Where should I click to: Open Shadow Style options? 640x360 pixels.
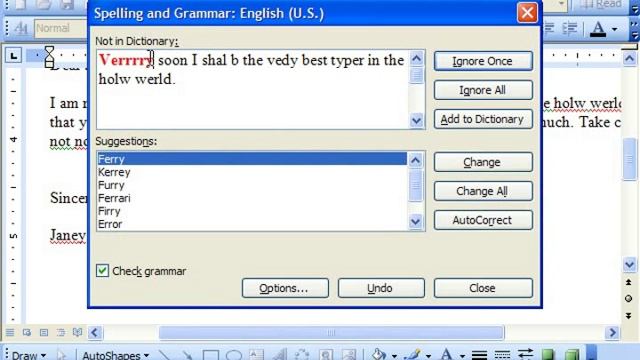tap(548, 354)
